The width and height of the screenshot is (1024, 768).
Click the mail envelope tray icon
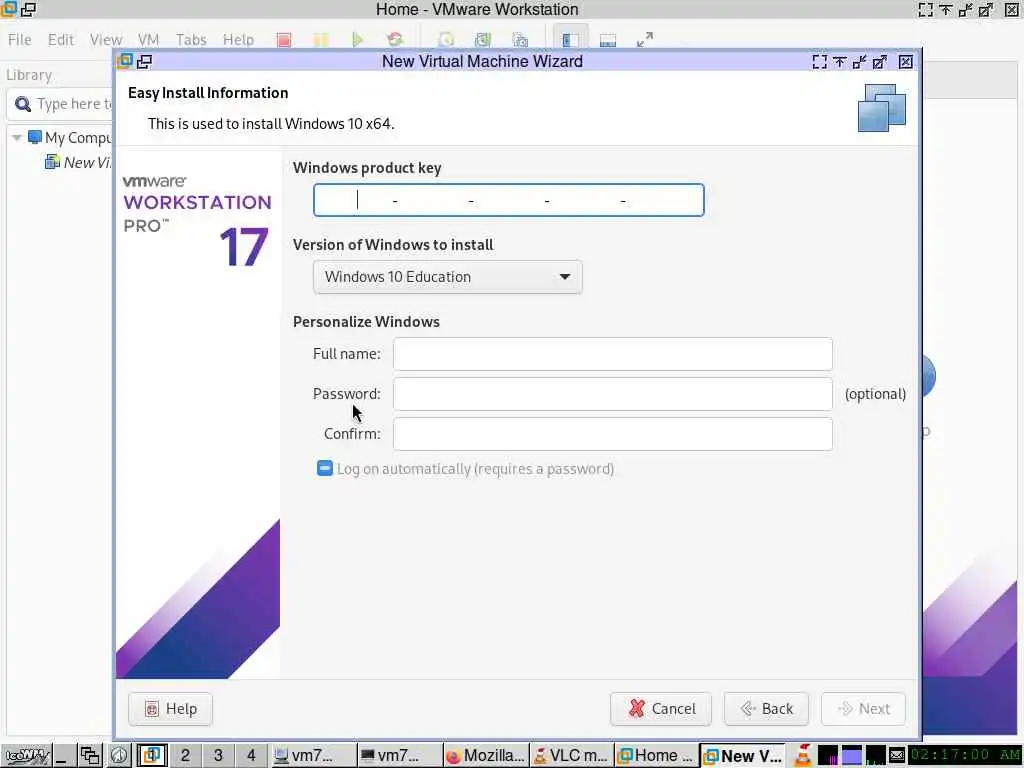pyautogui.click(x=897, y=756)
